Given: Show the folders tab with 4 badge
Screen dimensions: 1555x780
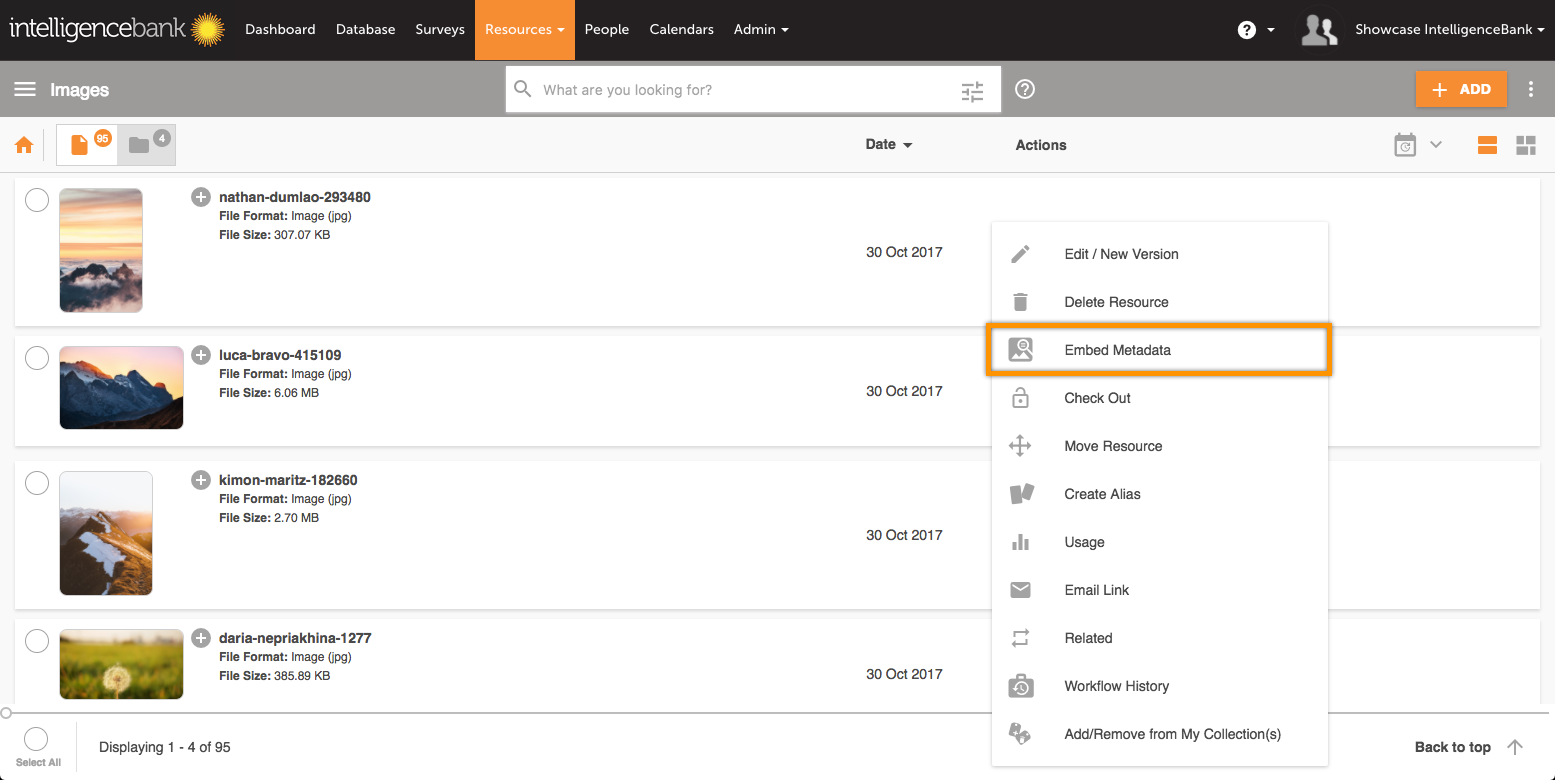Looking at the screenshot, I should [145, 145].
